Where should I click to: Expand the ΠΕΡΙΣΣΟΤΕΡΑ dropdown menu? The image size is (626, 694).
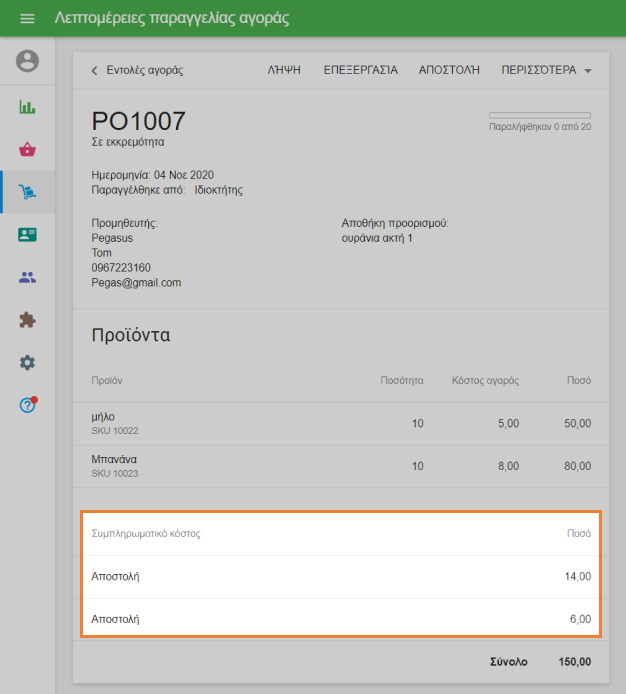pyautogui.click(x=546, y=70)
